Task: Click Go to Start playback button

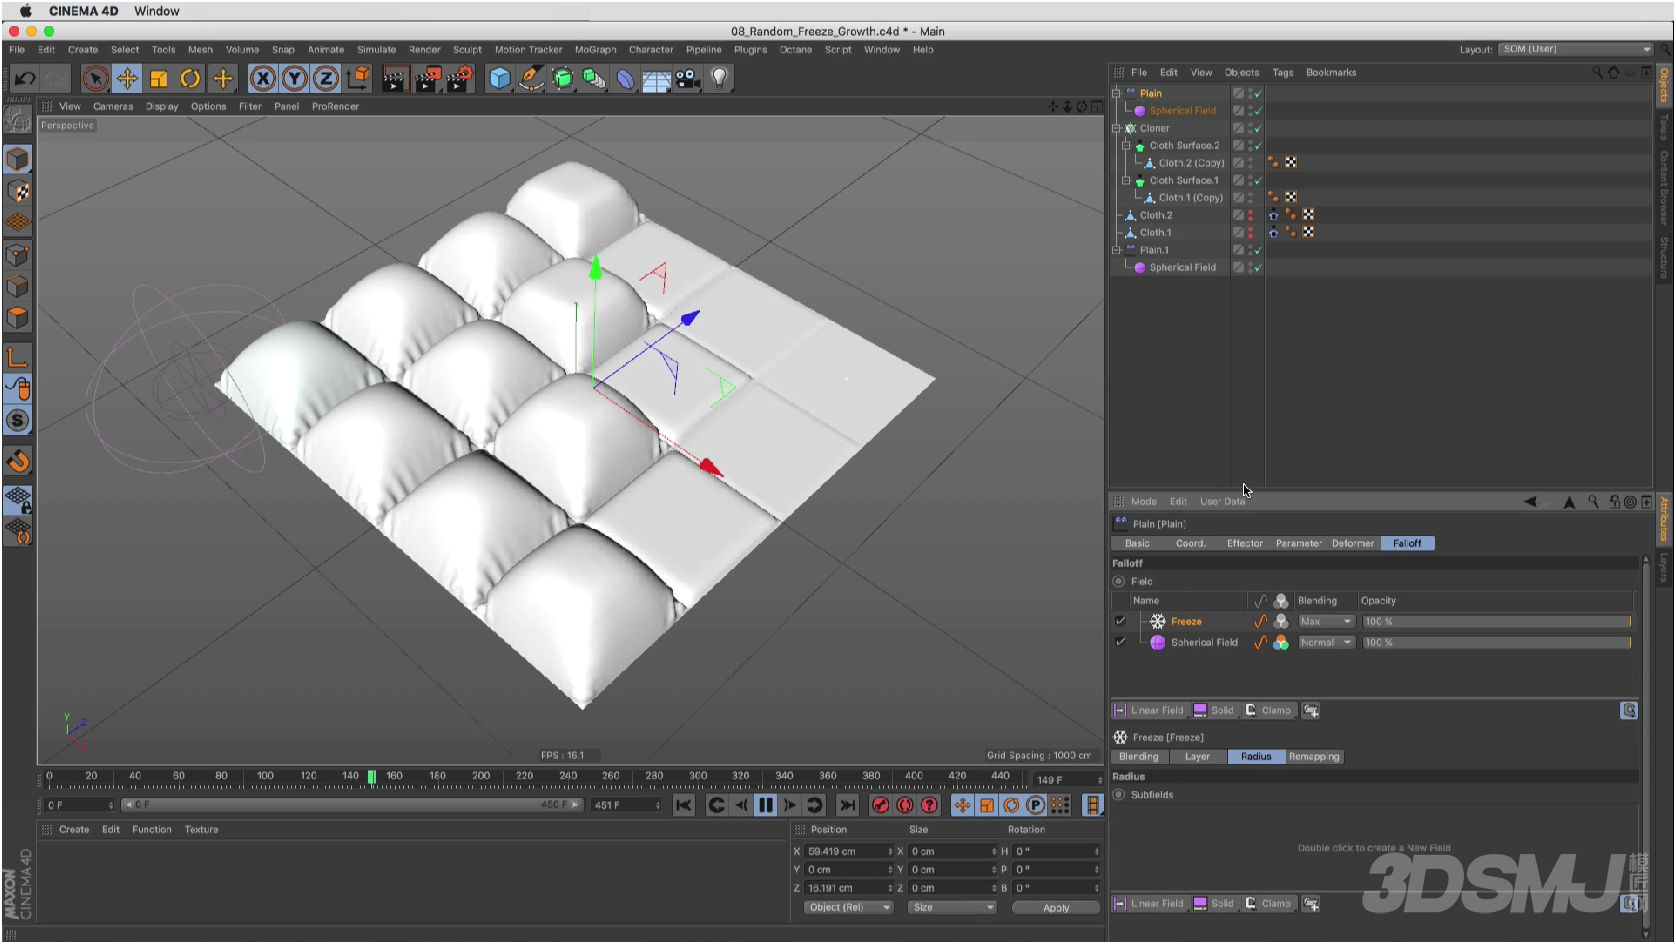Action: pyautogui.click(x=684, y=805)
